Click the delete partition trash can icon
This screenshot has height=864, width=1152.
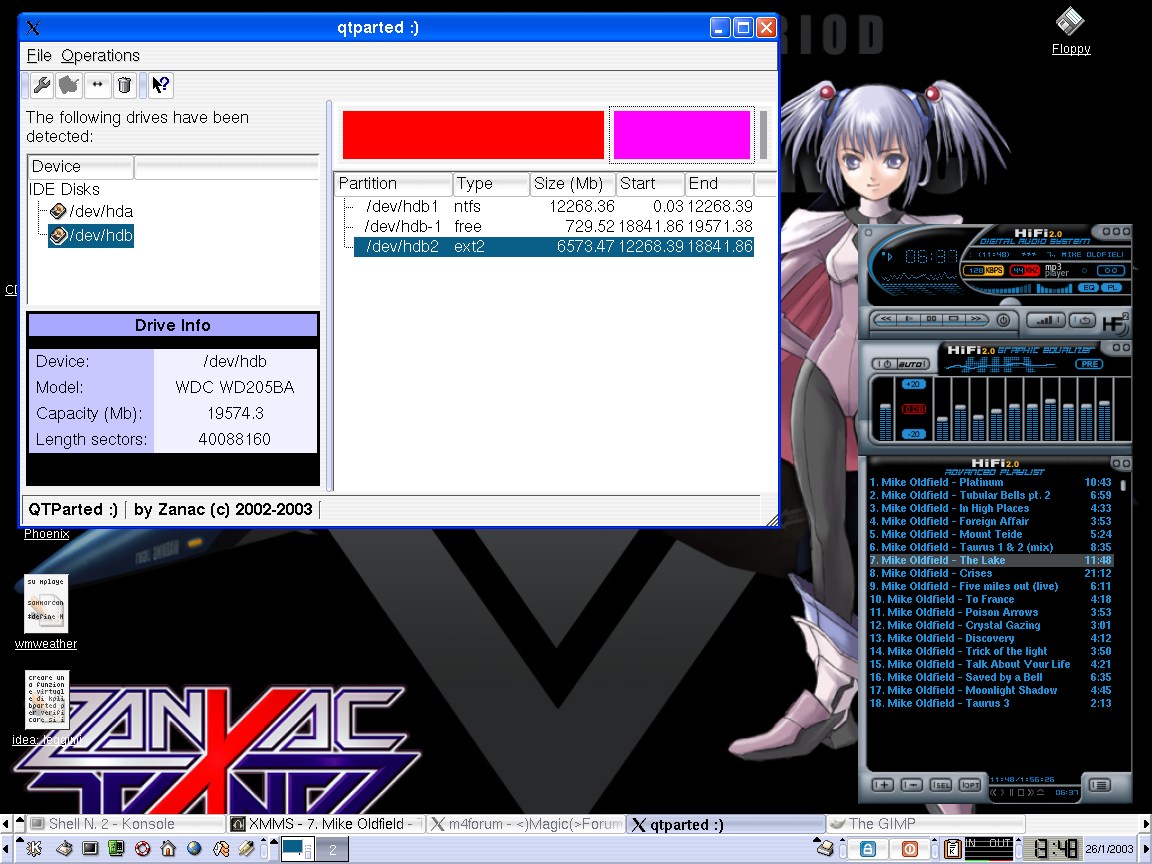click(124, 86)
